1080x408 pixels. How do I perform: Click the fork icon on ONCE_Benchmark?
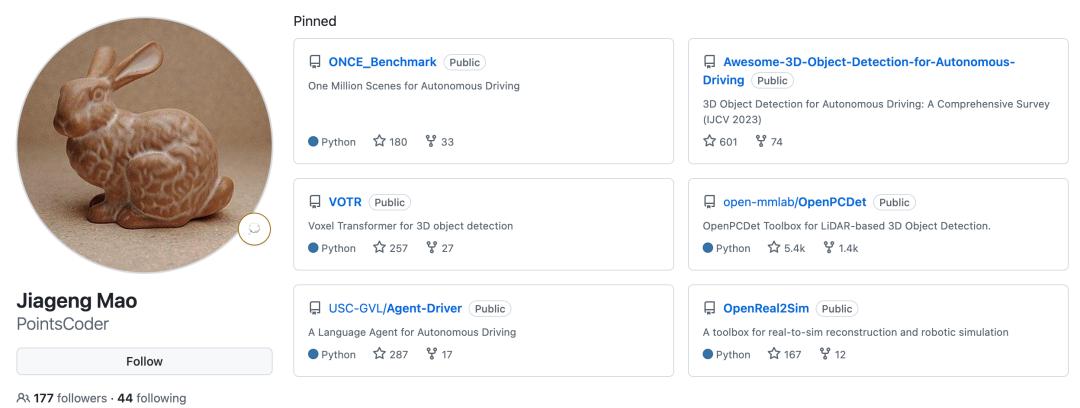point(431,142)
